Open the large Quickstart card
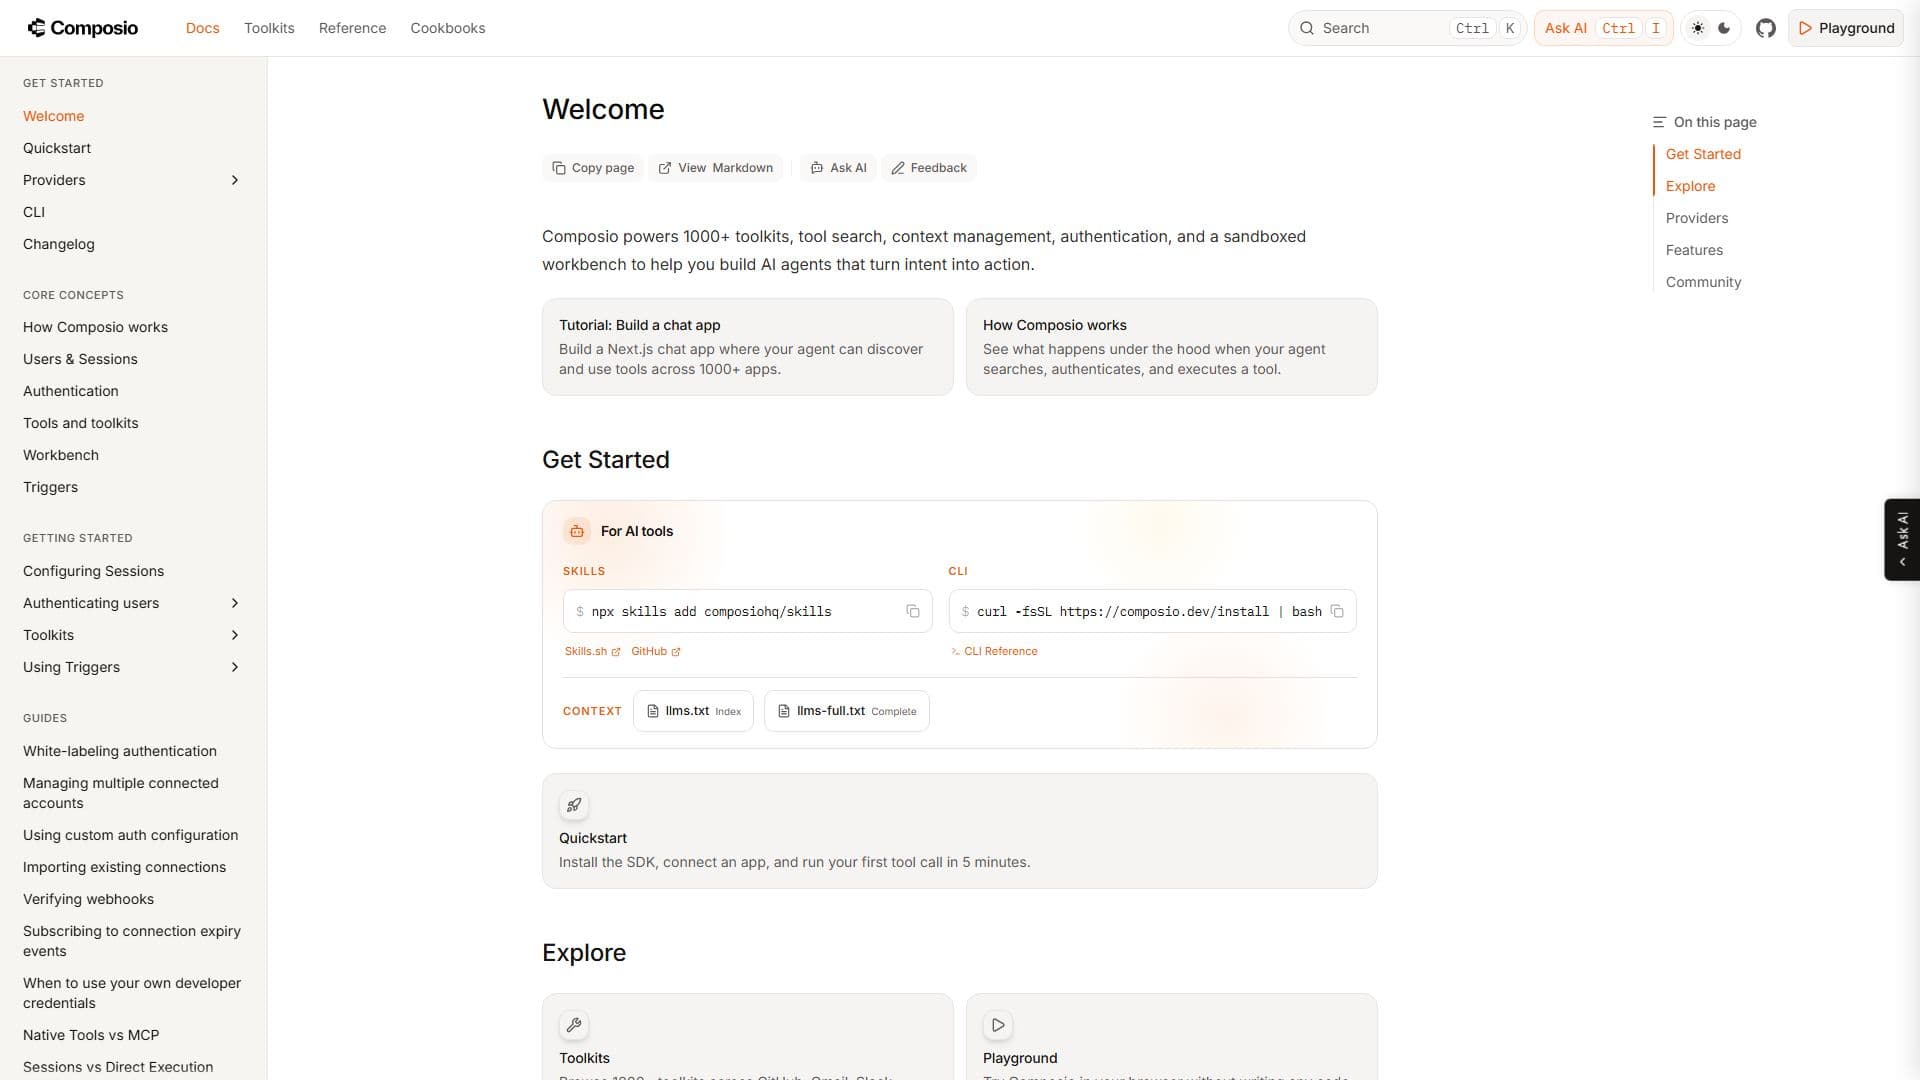This screenshot has height=1080, width=1920. [960, 831]
